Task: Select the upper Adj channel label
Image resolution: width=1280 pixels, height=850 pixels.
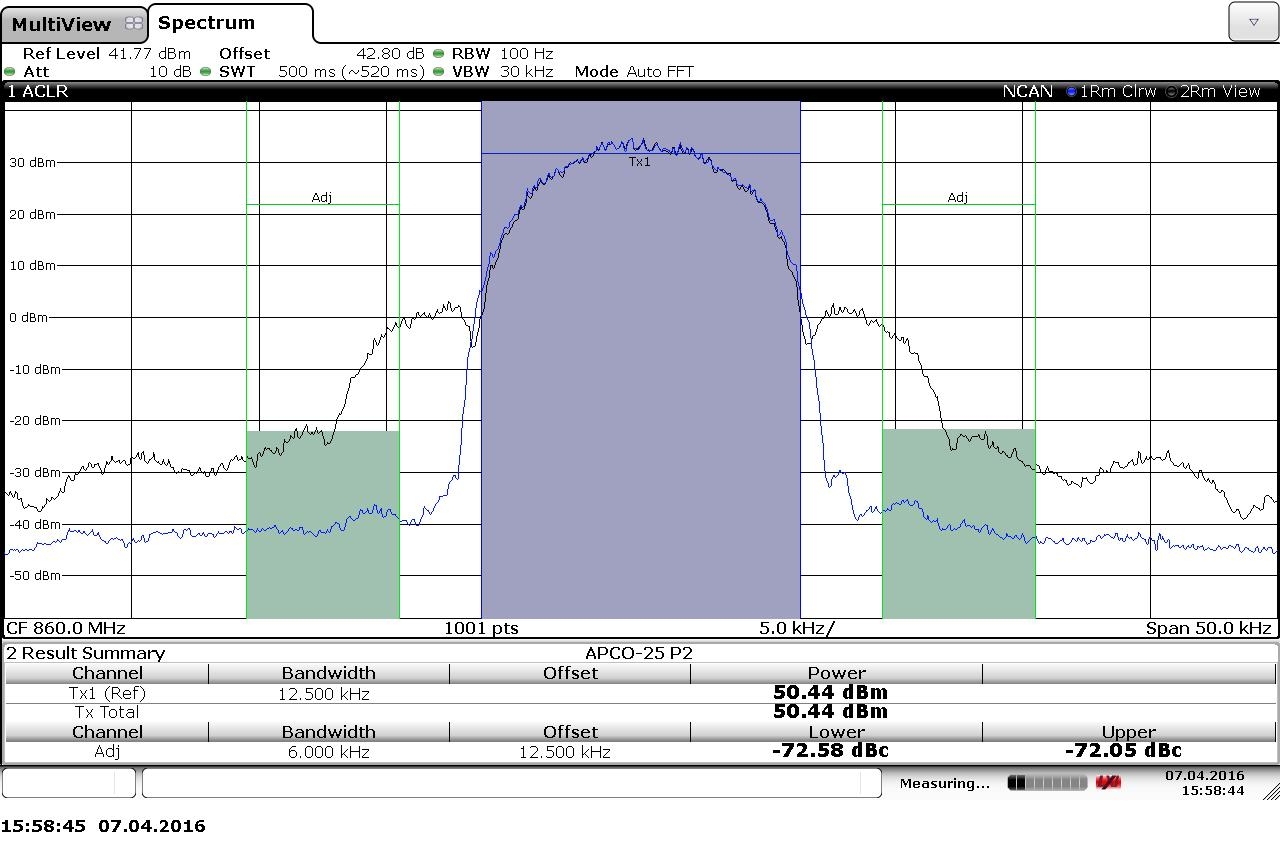Action: (x=958, y=197)
